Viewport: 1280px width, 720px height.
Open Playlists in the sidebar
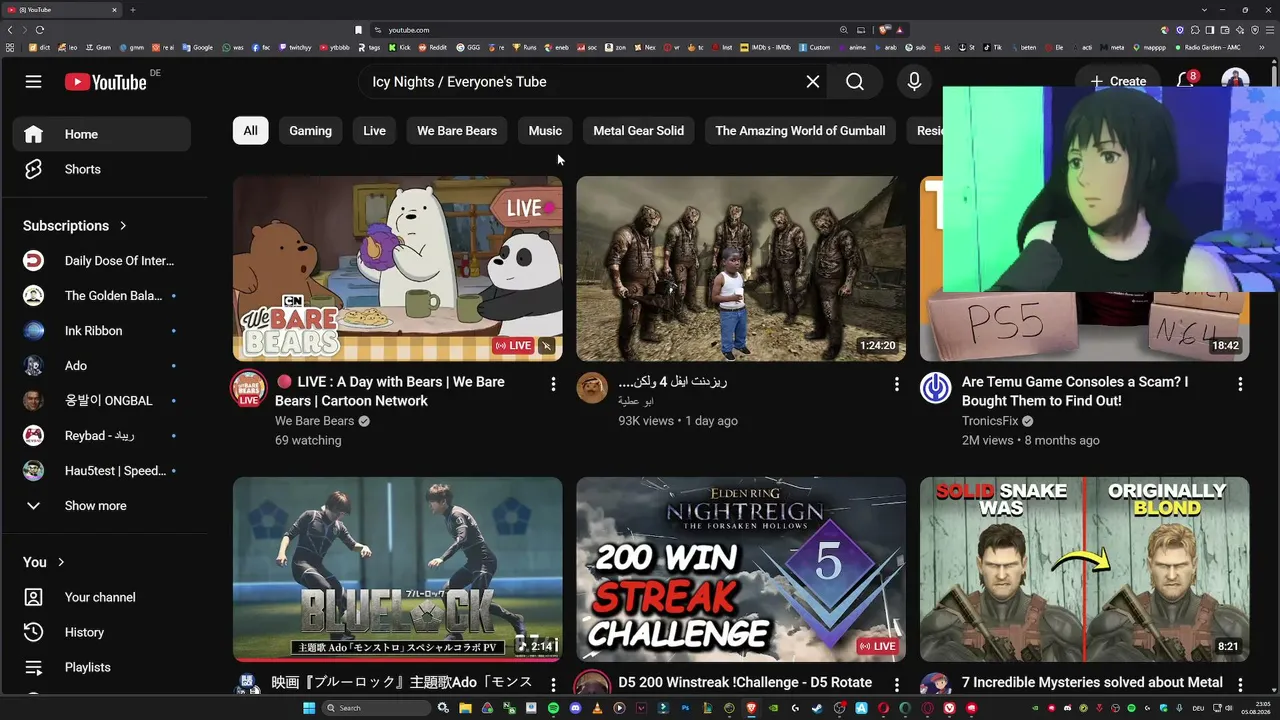click(101, 667)
